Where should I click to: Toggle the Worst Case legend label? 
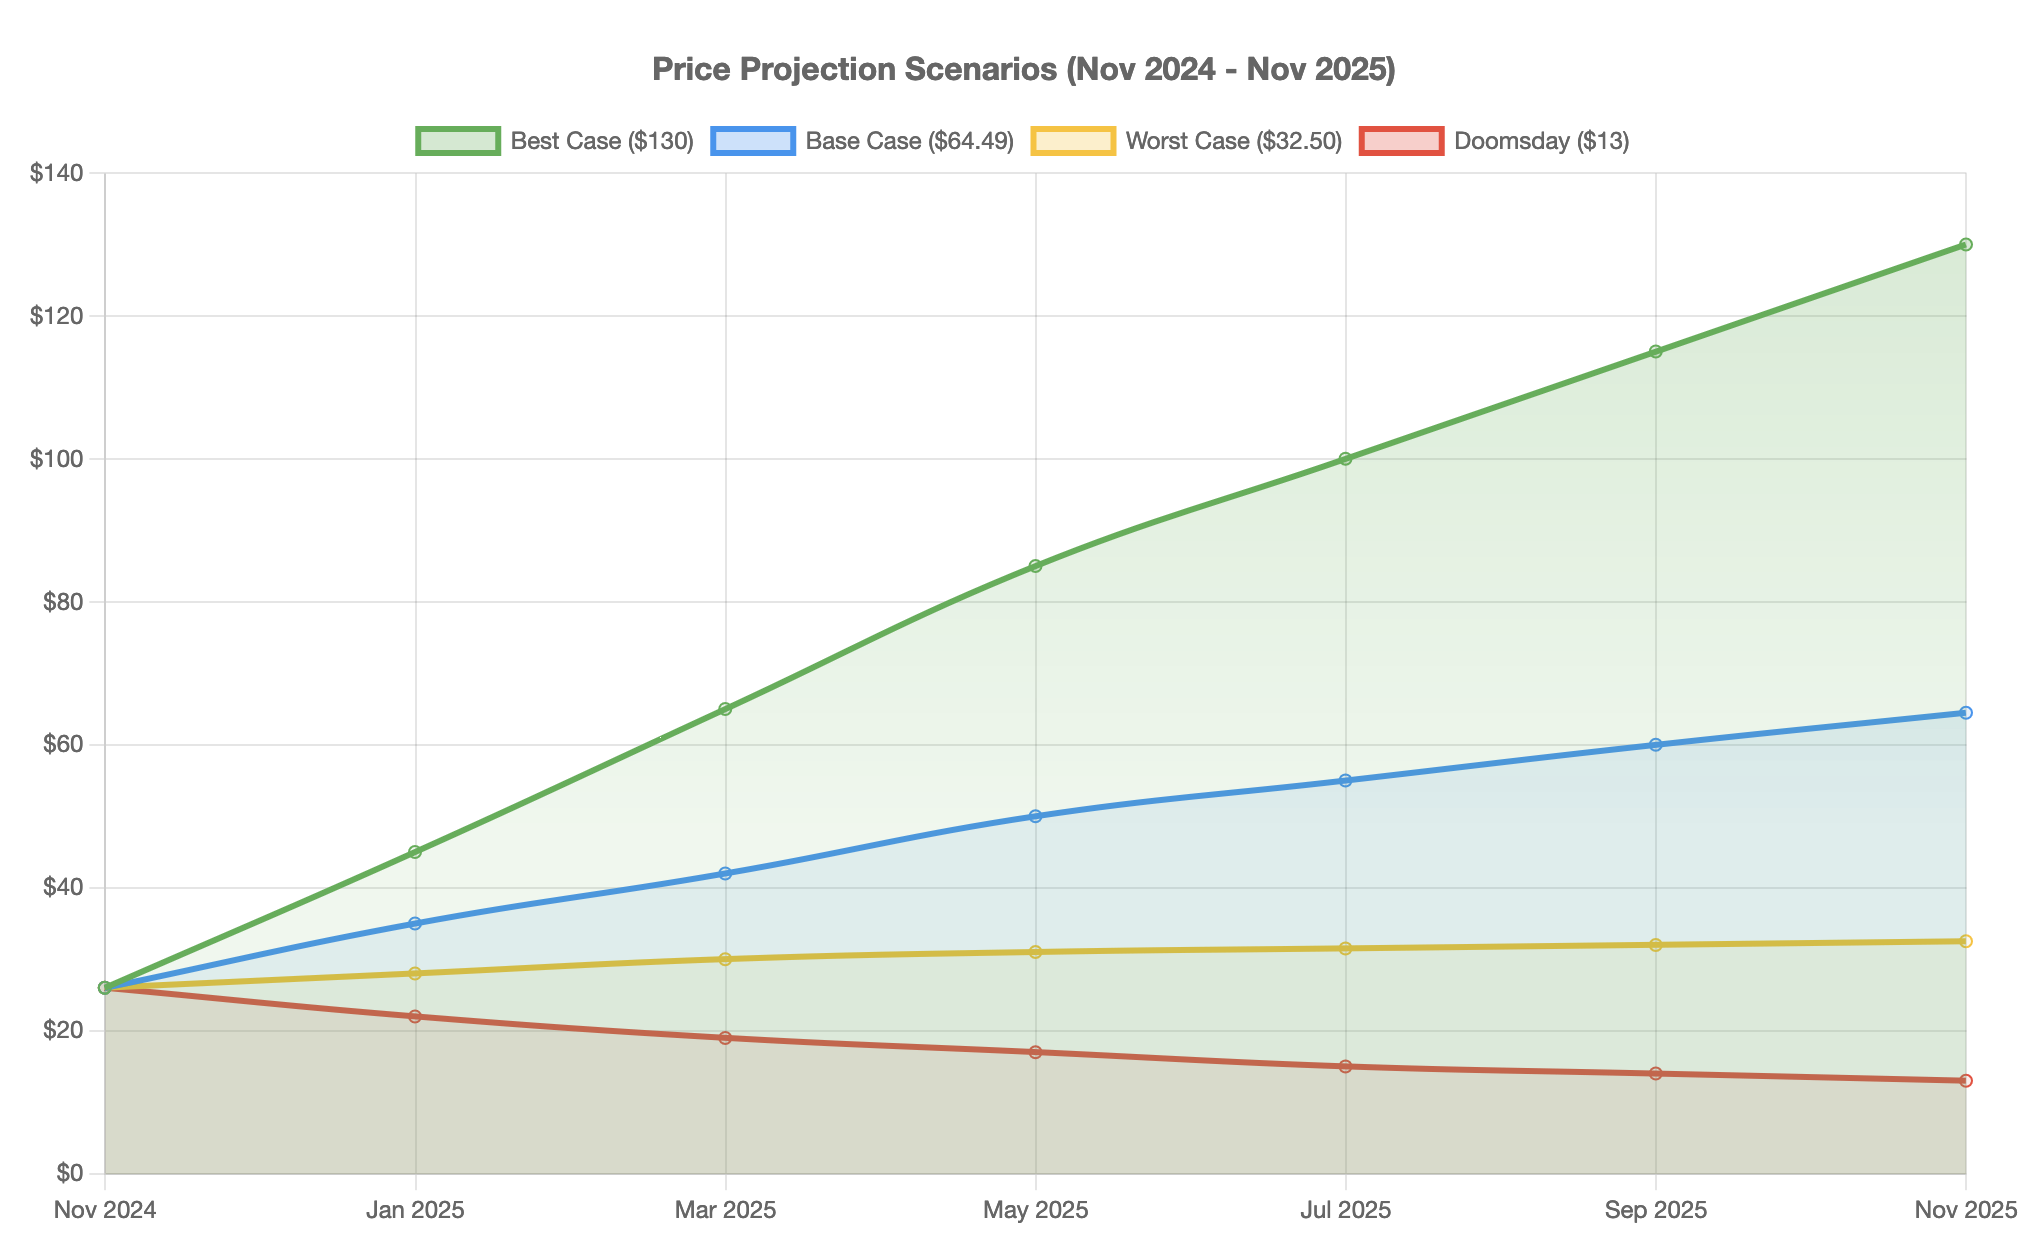pyautogui.click(x=1233, y=141)
